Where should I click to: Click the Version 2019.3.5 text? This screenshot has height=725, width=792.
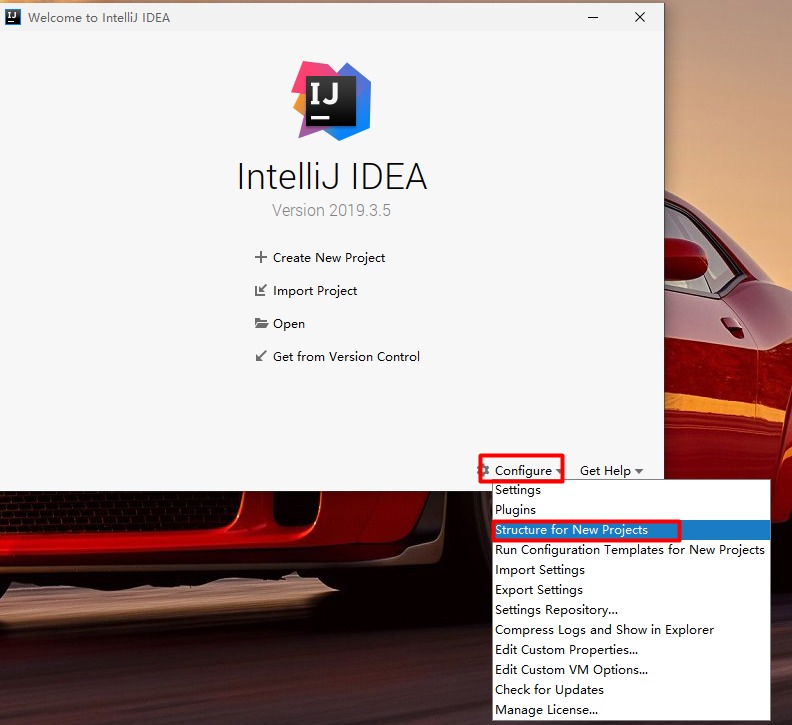(331, 210)
